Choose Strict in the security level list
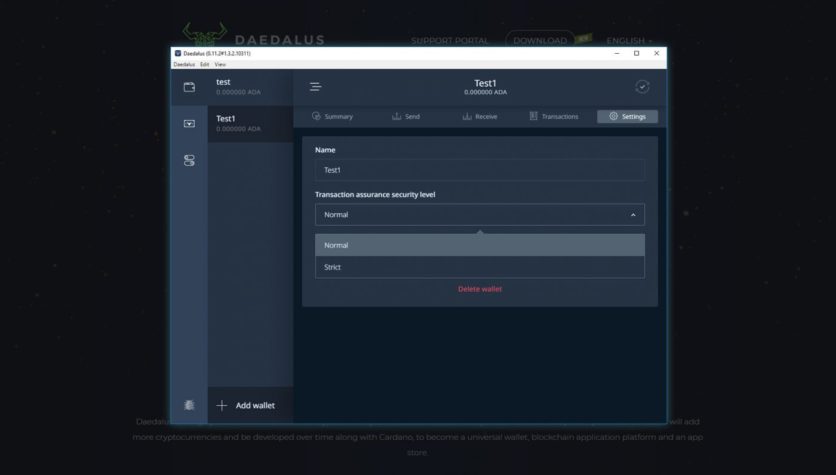This screenshot has height=475, width=836. (480, 267)
